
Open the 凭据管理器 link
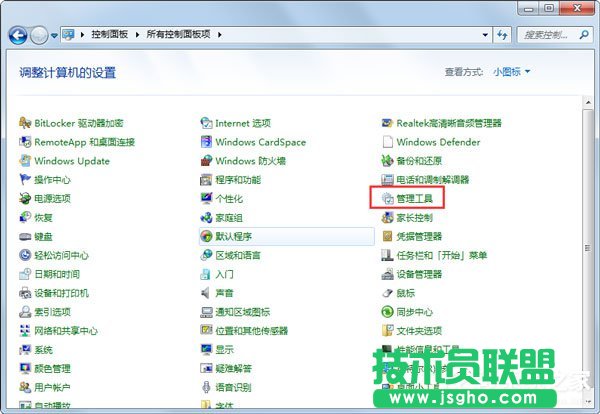click(419, 236)
